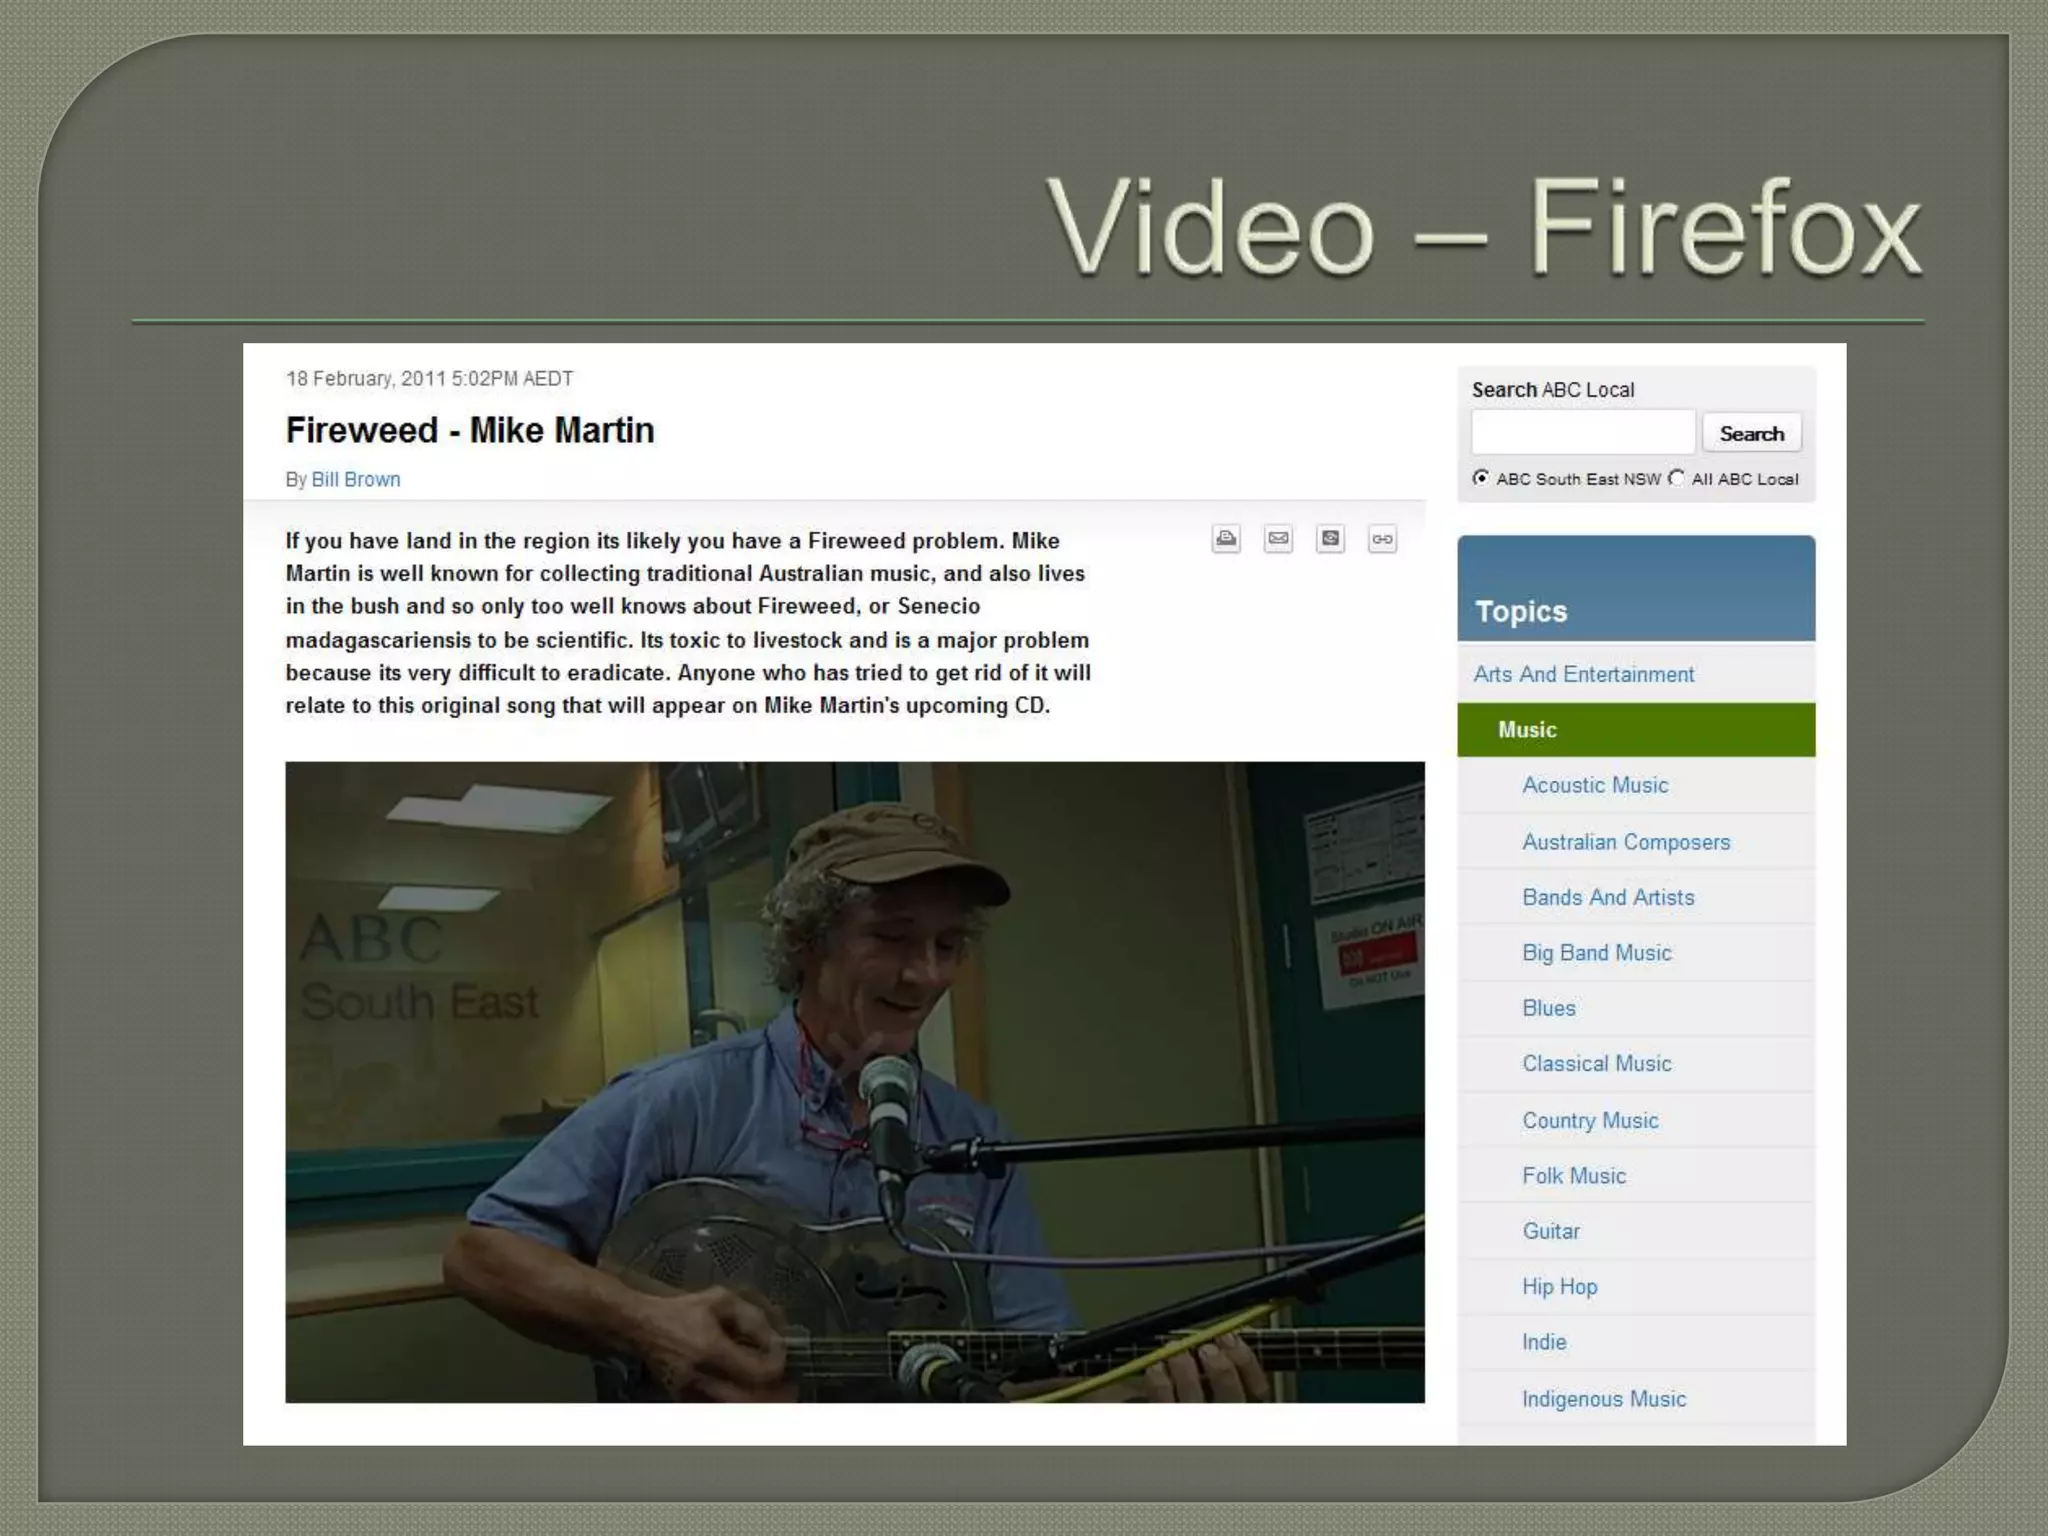Viewport: 2048px width, 1536px height.
Task: Select the highlighted Music topic
Action: (x=1636, y=730)
